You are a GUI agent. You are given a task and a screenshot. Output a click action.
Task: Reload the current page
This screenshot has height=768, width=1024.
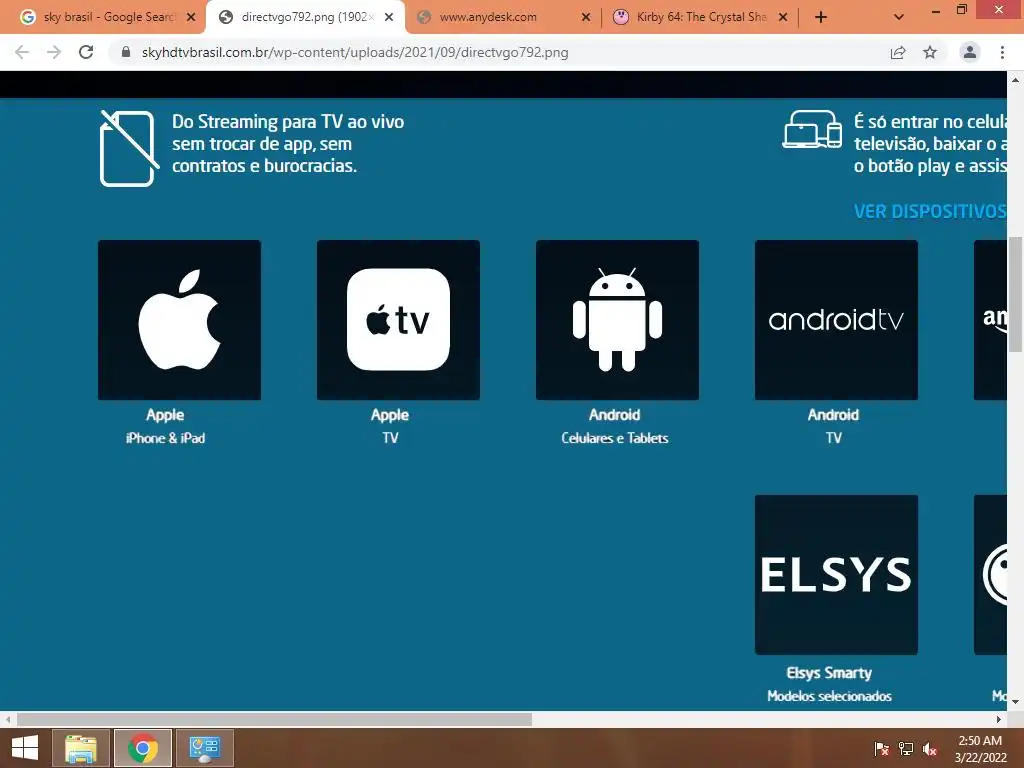[86, 52]
